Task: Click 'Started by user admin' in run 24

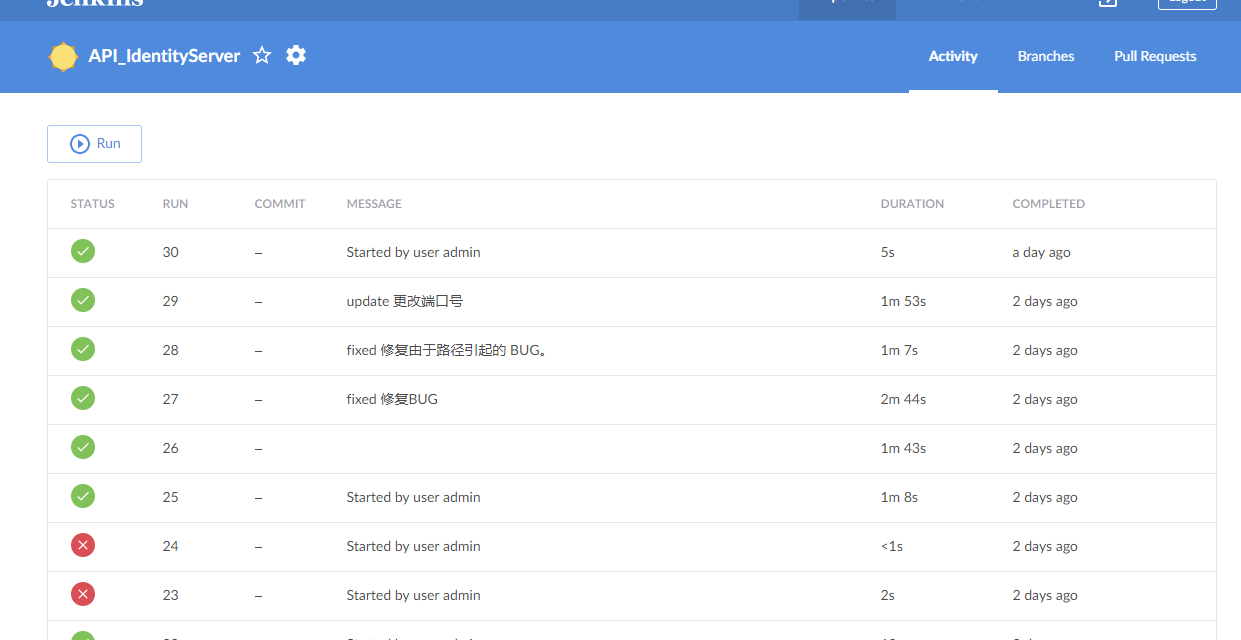Action: pos(413,547)
